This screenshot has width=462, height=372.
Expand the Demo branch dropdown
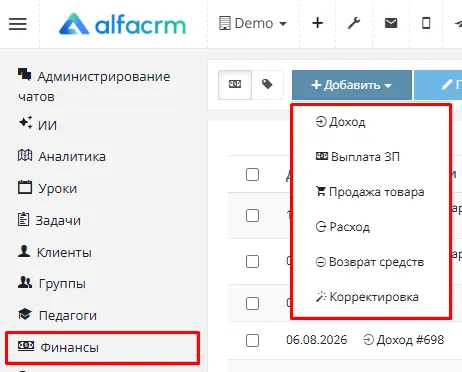coord(253,23)
